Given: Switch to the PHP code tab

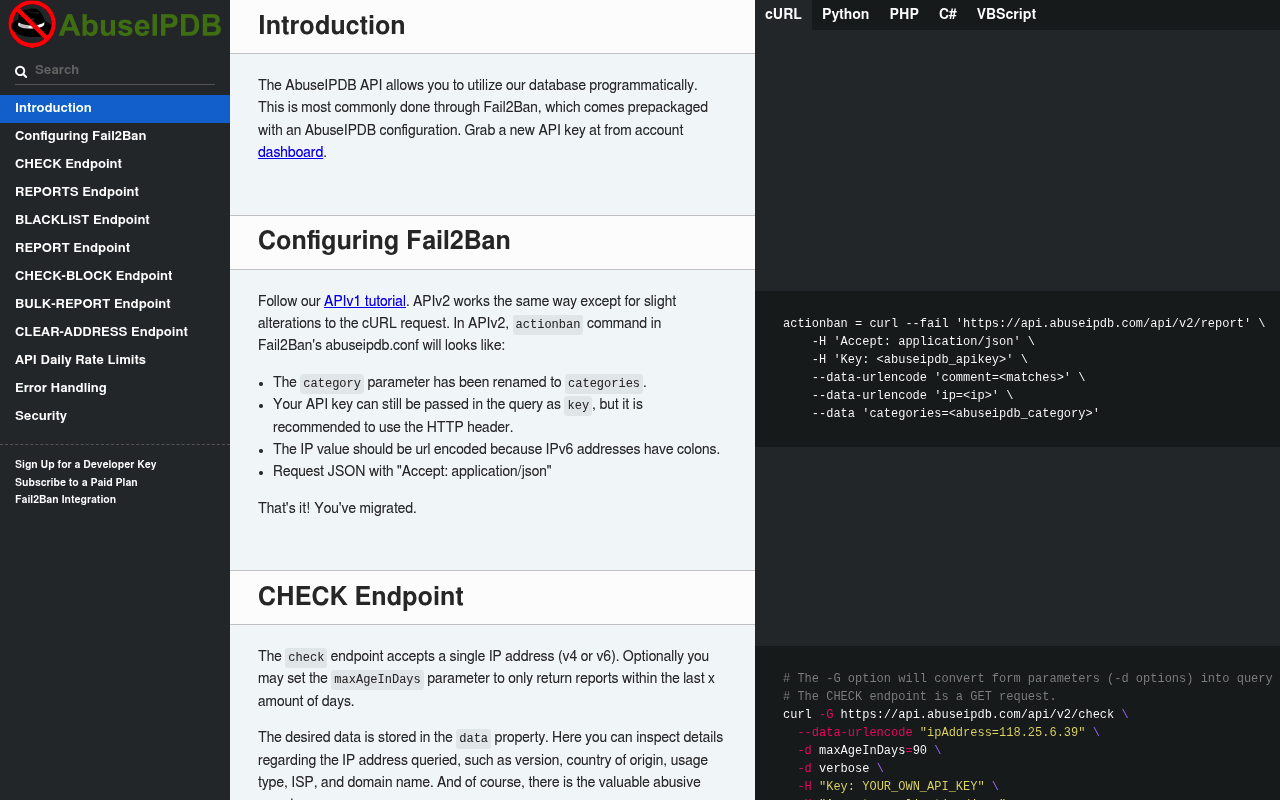Looking at the screenshot, I should pos(904,14).
